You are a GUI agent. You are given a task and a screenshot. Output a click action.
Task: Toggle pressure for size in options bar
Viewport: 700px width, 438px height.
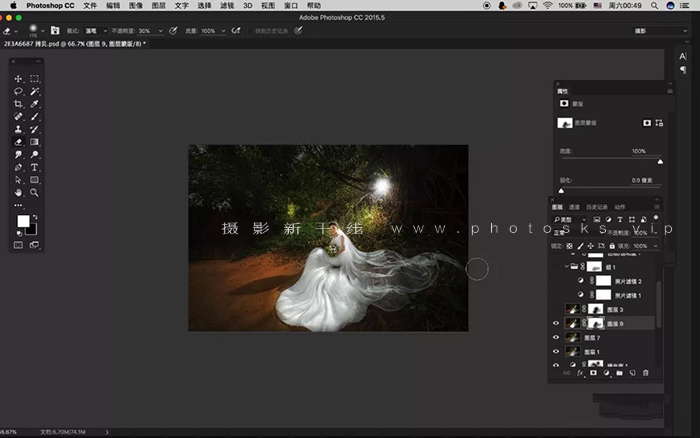pos(298,30)
